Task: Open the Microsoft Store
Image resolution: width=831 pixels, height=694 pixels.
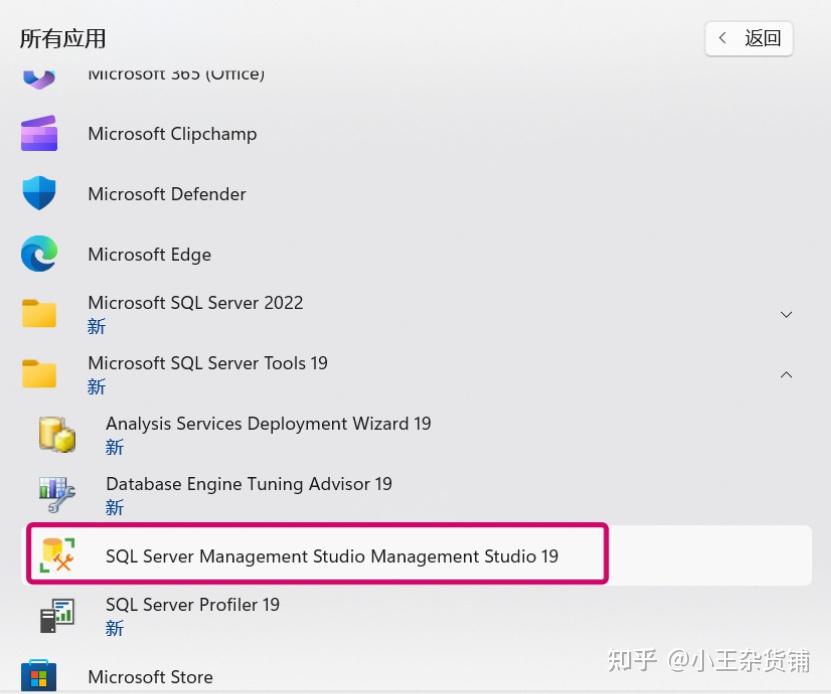Action: coord(150,677)
